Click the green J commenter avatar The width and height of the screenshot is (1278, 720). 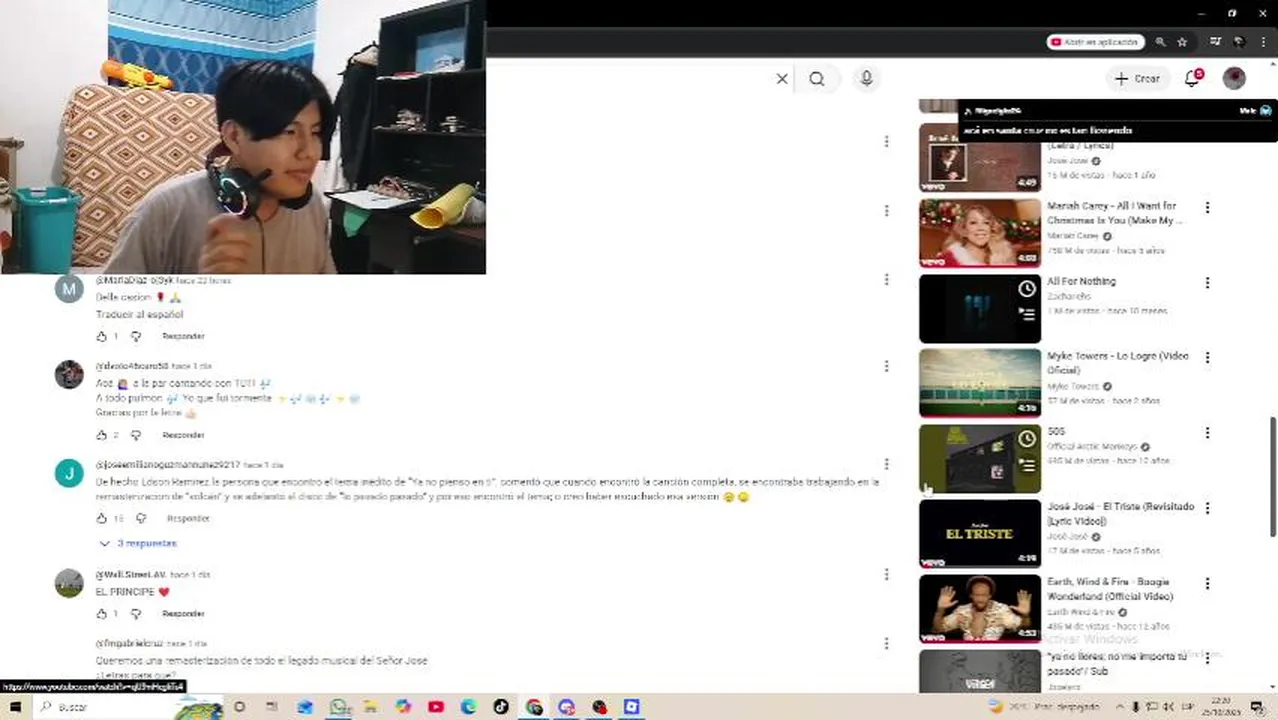pyautogui.click(x=69, y=474)
